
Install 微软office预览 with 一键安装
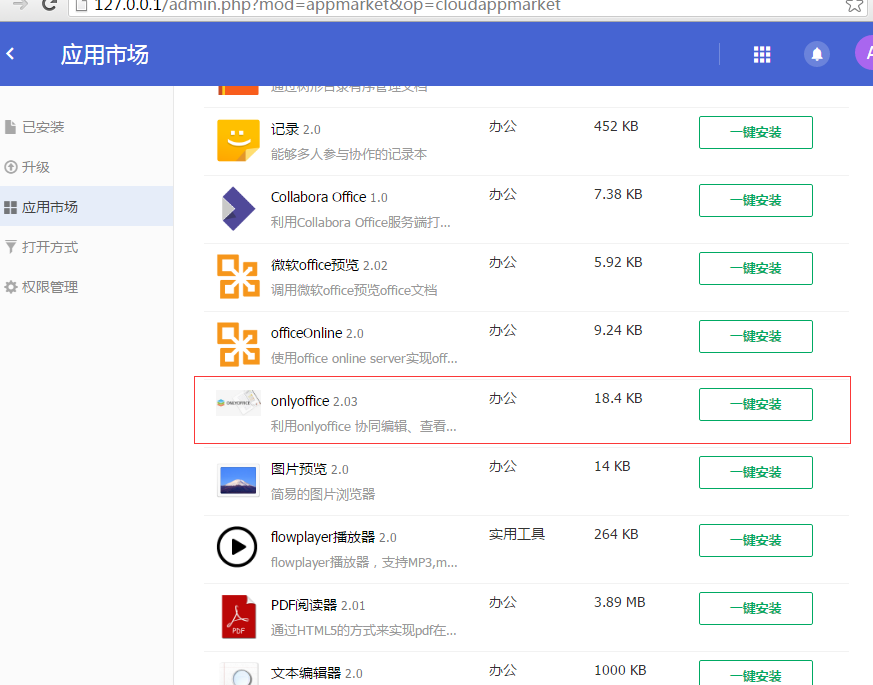[756, 268]
